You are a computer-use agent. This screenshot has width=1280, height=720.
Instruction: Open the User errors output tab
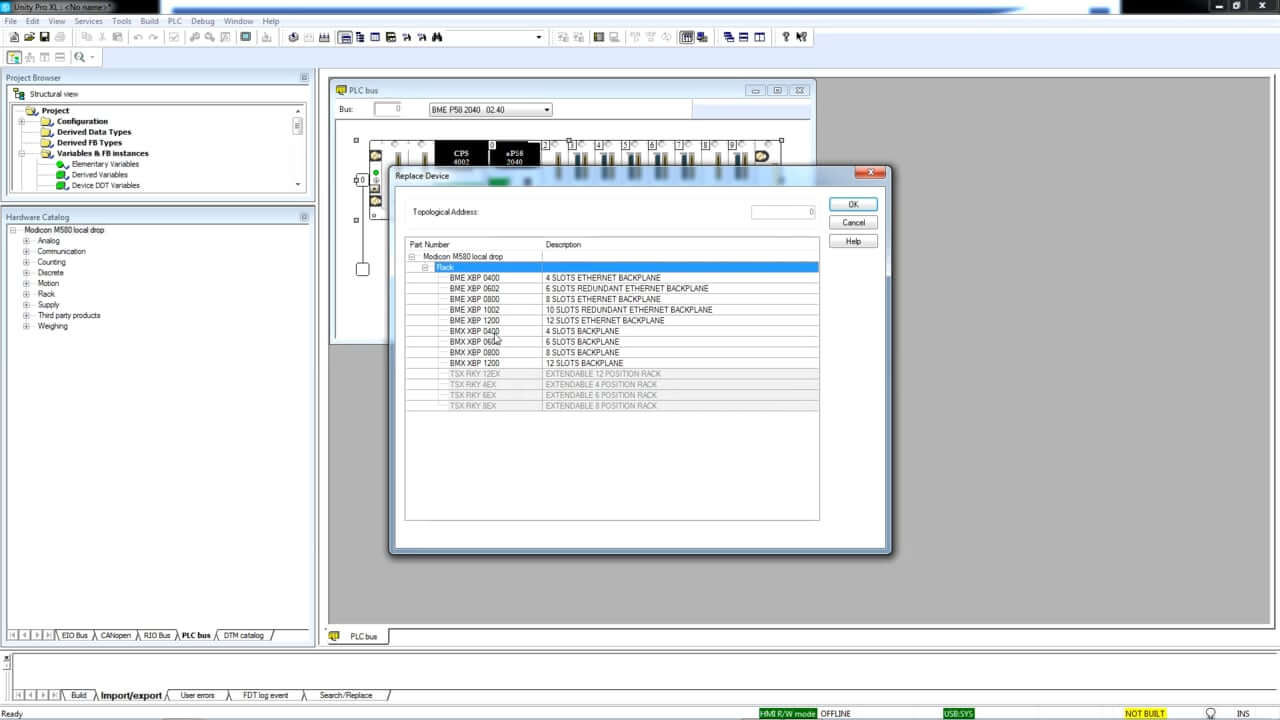point(197,695)
